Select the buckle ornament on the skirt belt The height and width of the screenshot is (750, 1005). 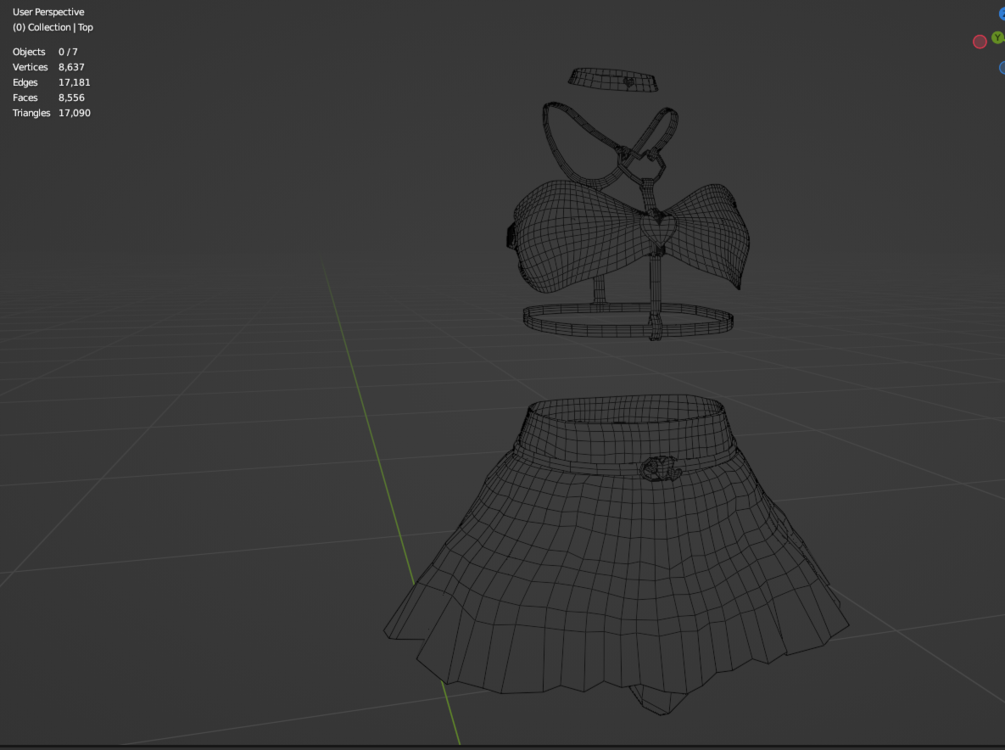[x=661, y=469]
